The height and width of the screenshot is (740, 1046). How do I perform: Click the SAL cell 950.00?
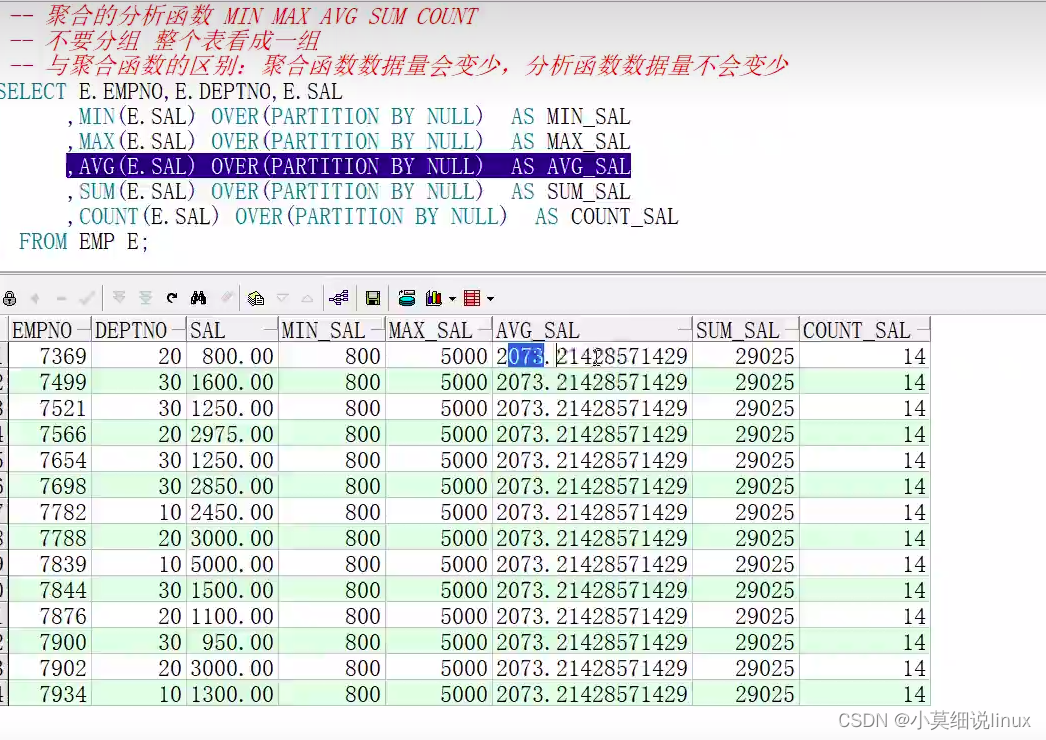click(x=232, y=643)
